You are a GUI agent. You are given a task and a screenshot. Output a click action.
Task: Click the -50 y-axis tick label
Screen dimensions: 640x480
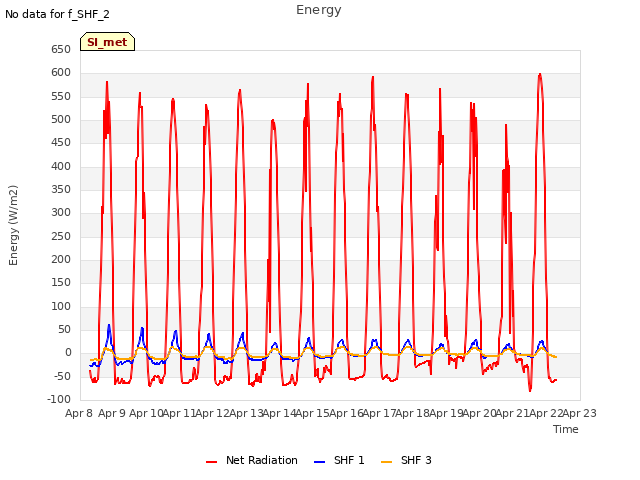tap(62, 376)
